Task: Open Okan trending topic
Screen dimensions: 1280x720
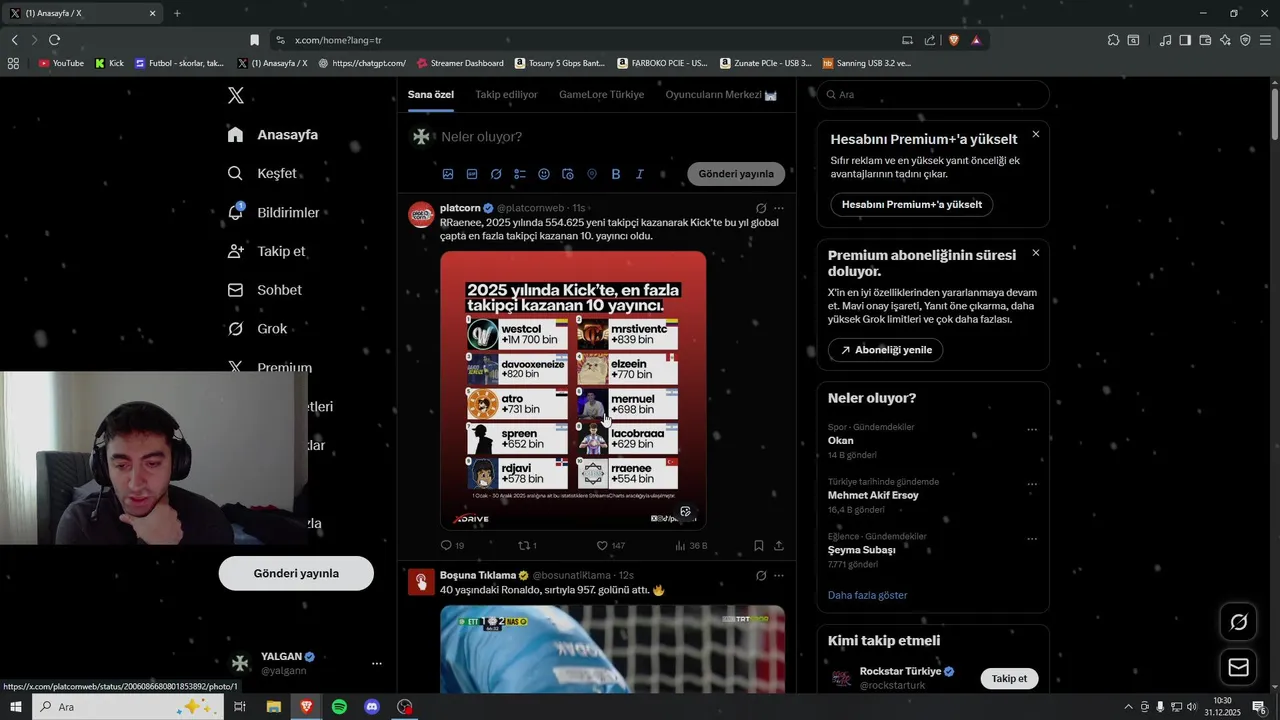Action: pyautogui.click(x=841, y=440)
